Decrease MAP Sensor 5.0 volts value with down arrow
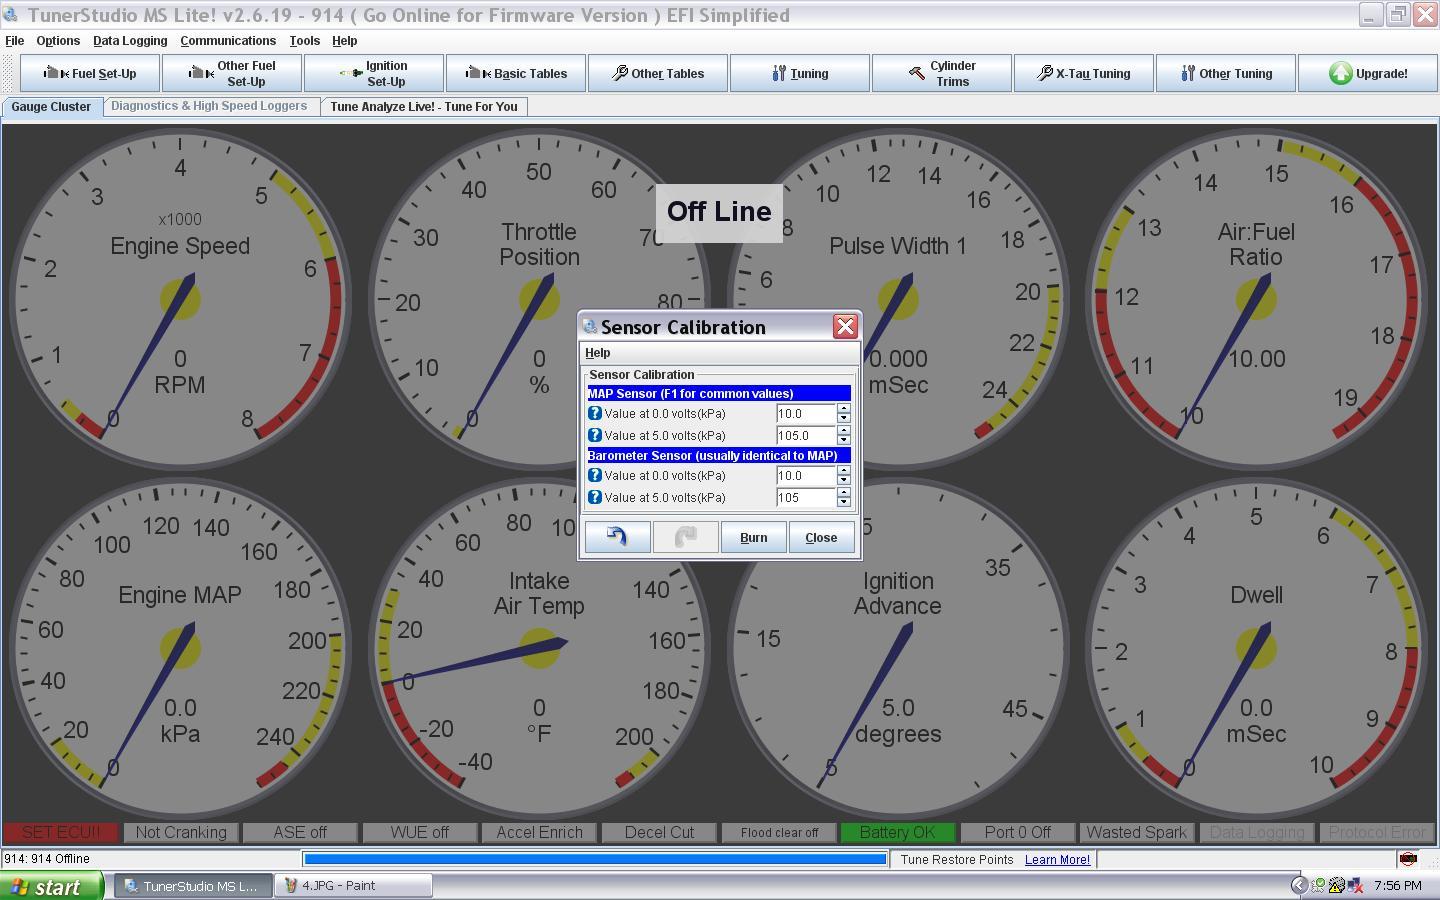1440x900 pixels. point(844,441)
